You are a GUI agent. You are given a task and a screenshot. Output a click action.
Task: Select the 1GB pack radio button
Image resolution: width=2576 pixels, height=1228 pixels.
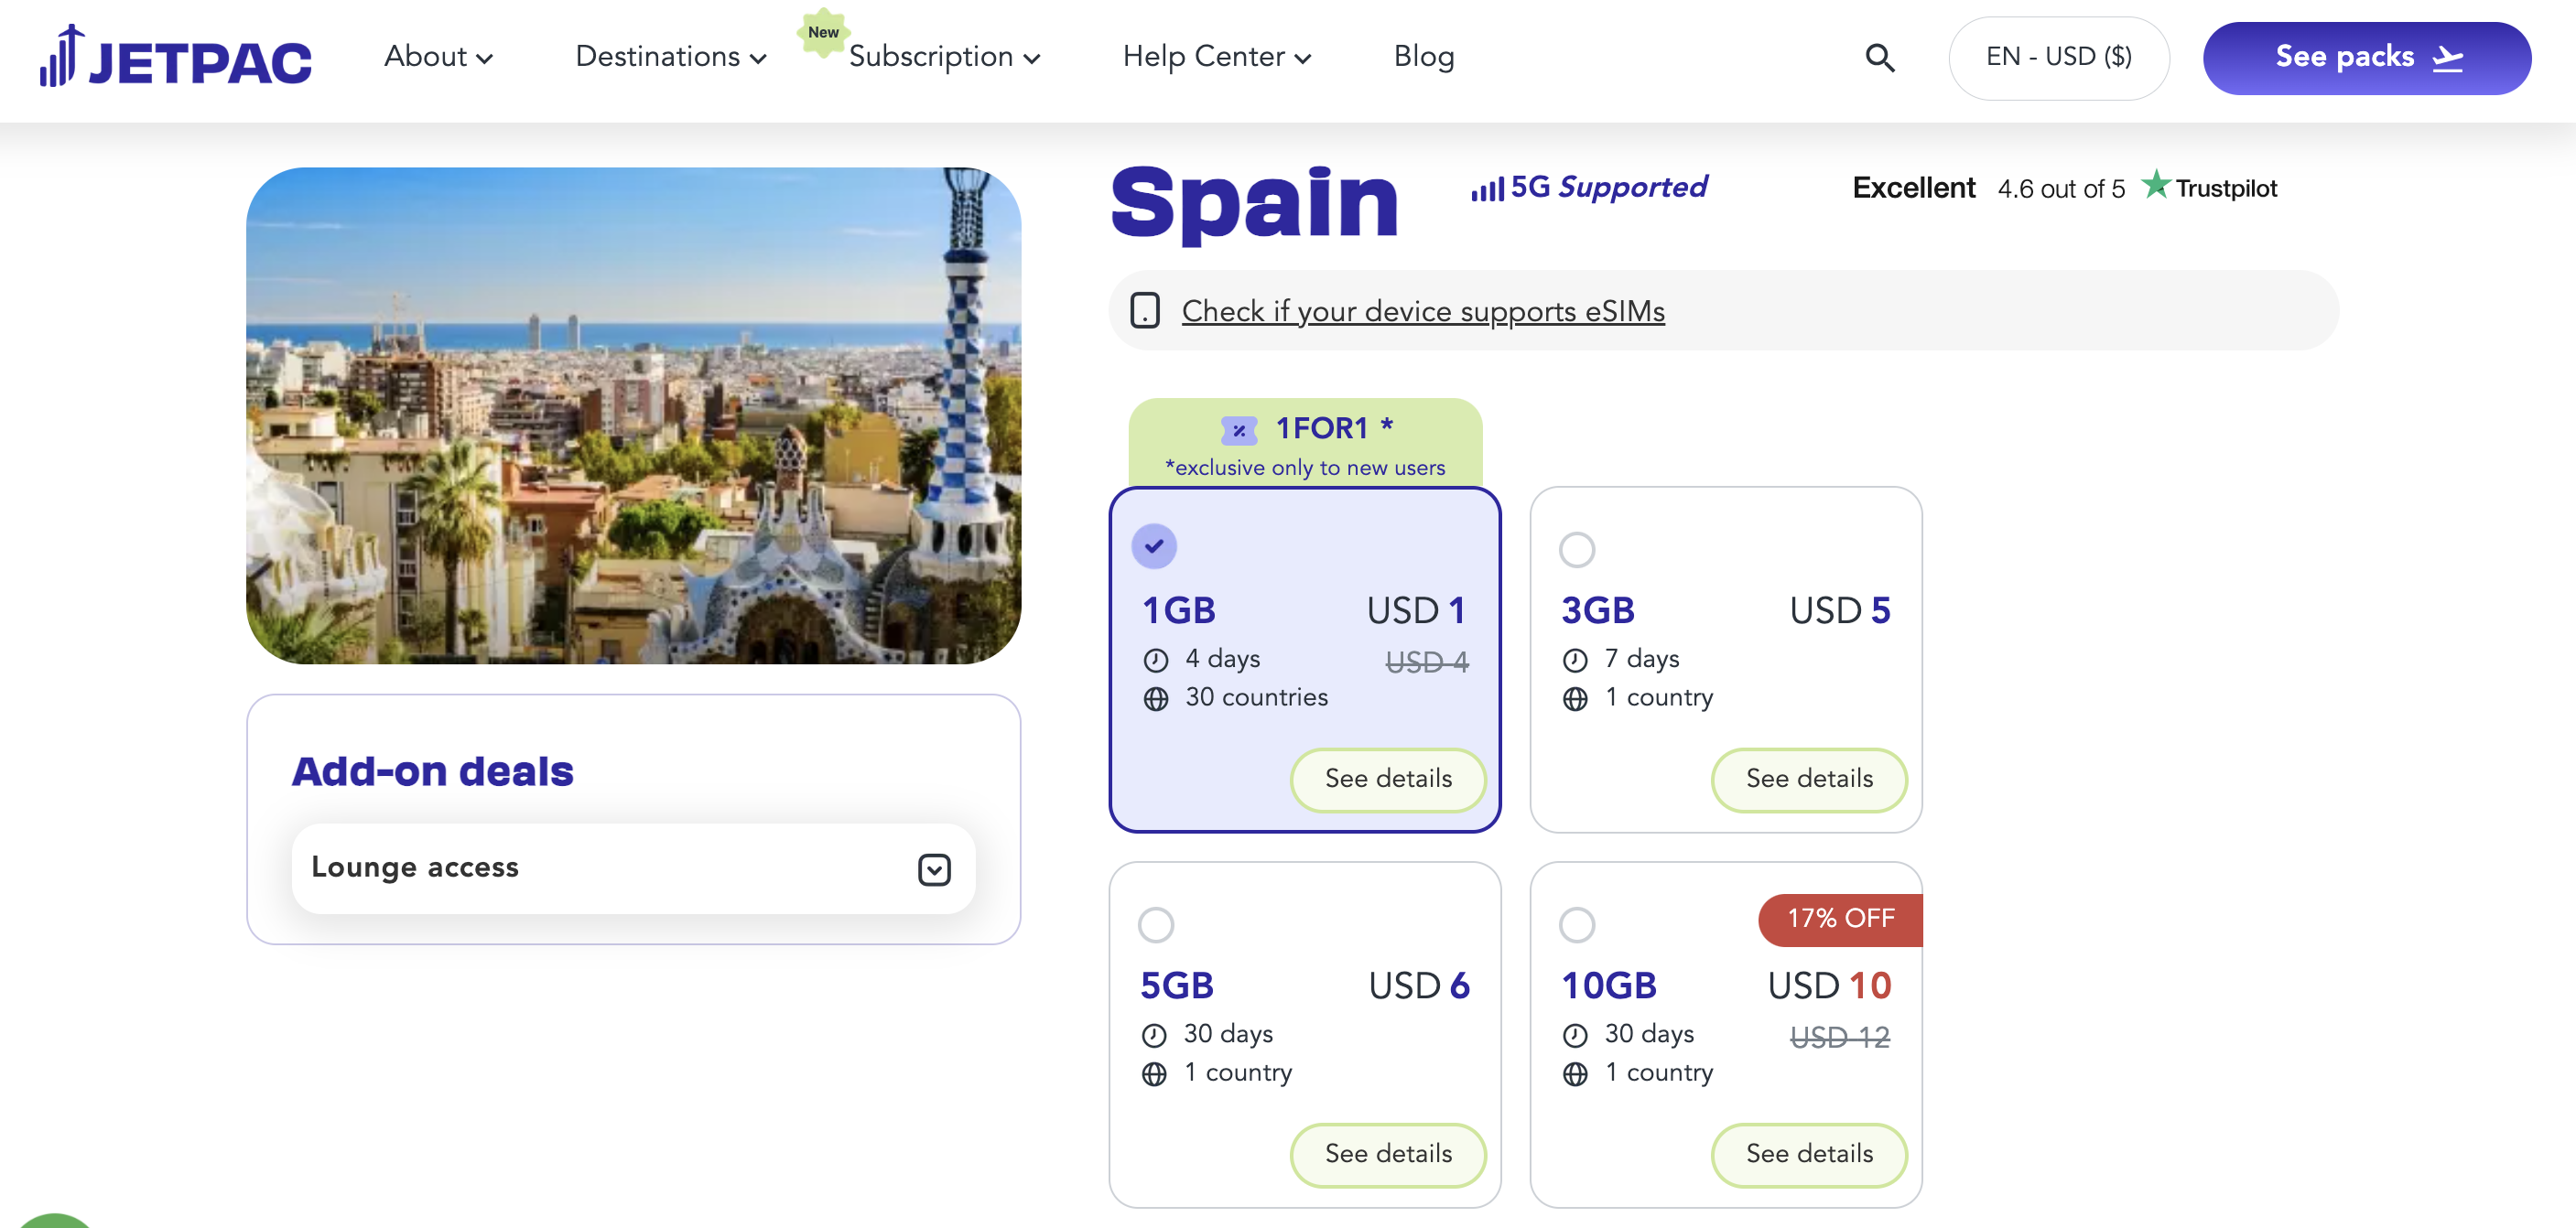[x=1153, y=546]
